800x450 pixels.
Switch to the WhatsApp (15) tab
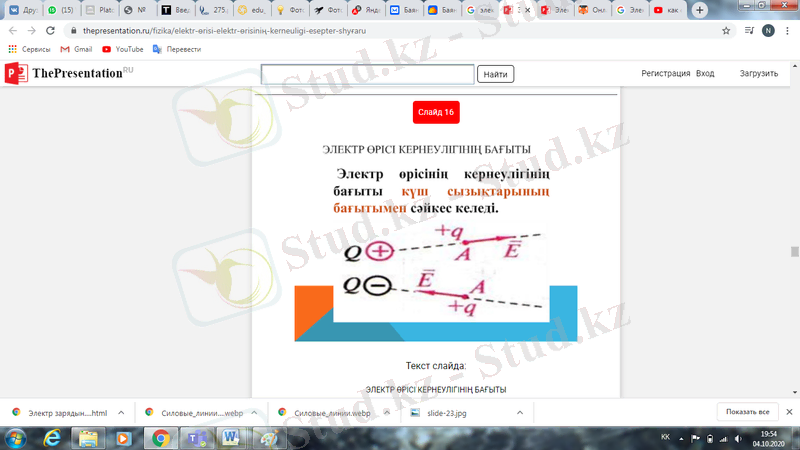tap(60, 10)
